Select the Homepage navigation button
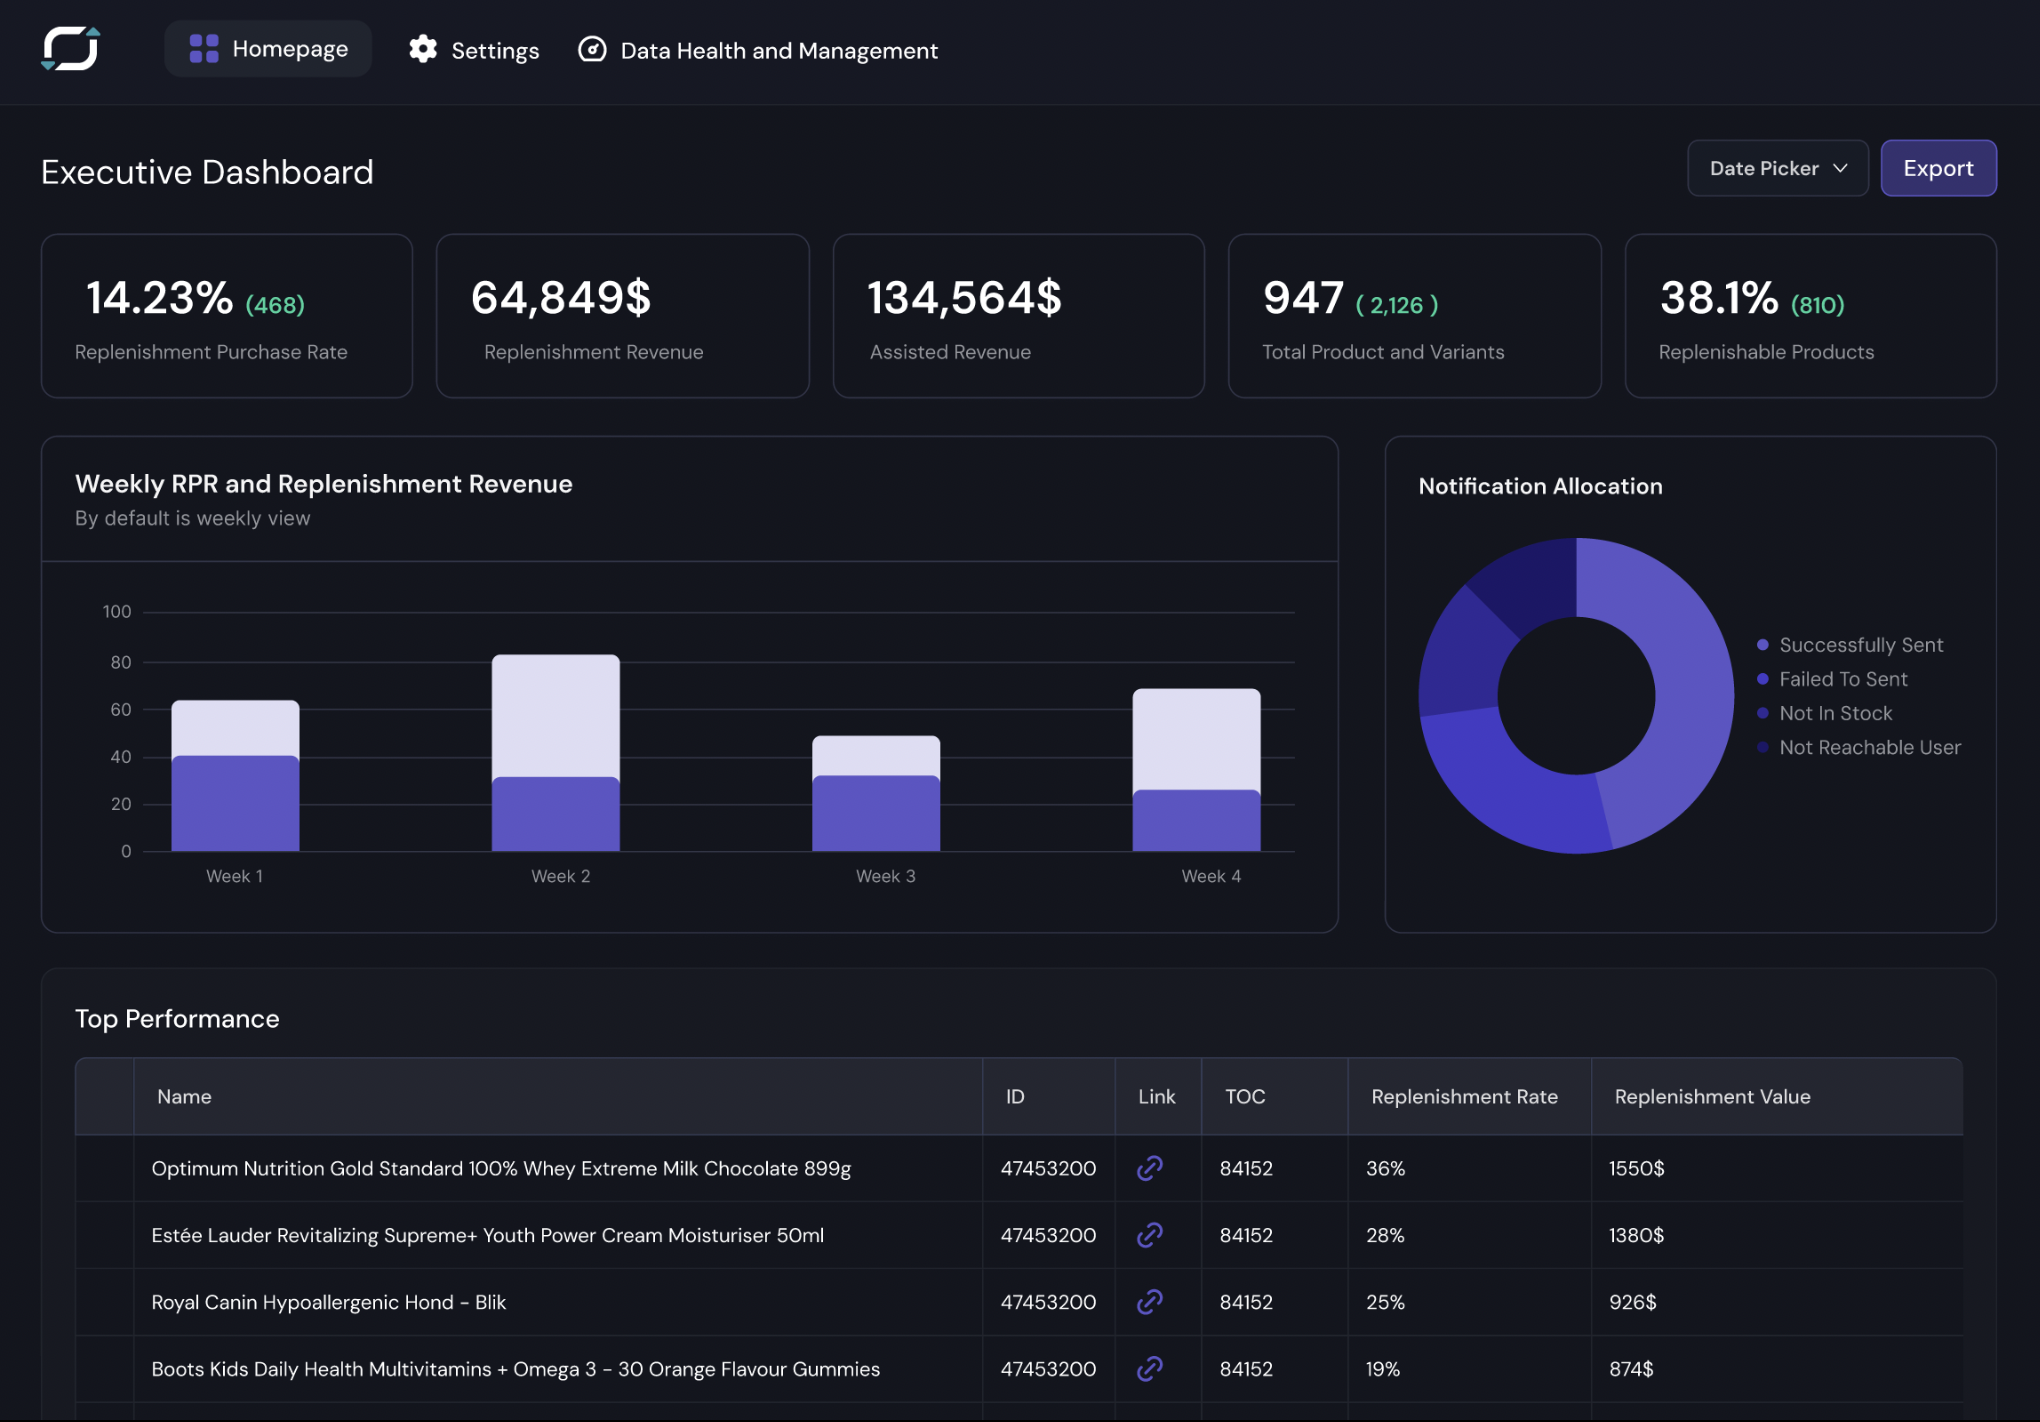 [268, 49]
